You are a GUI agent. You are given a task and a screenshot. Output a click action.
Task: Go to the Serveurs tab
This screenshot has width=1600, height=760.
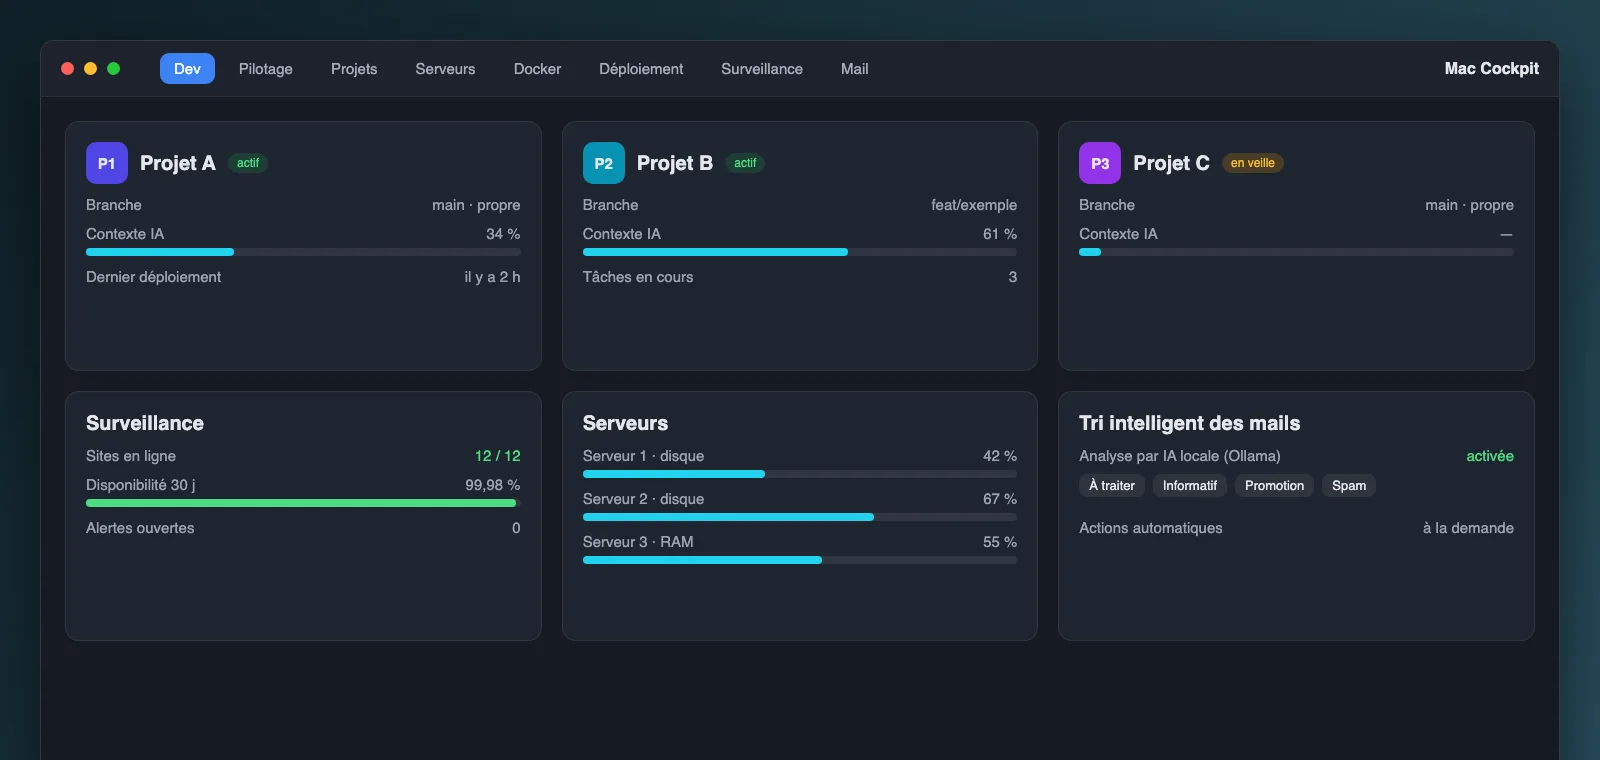click(x=445, y=68)
